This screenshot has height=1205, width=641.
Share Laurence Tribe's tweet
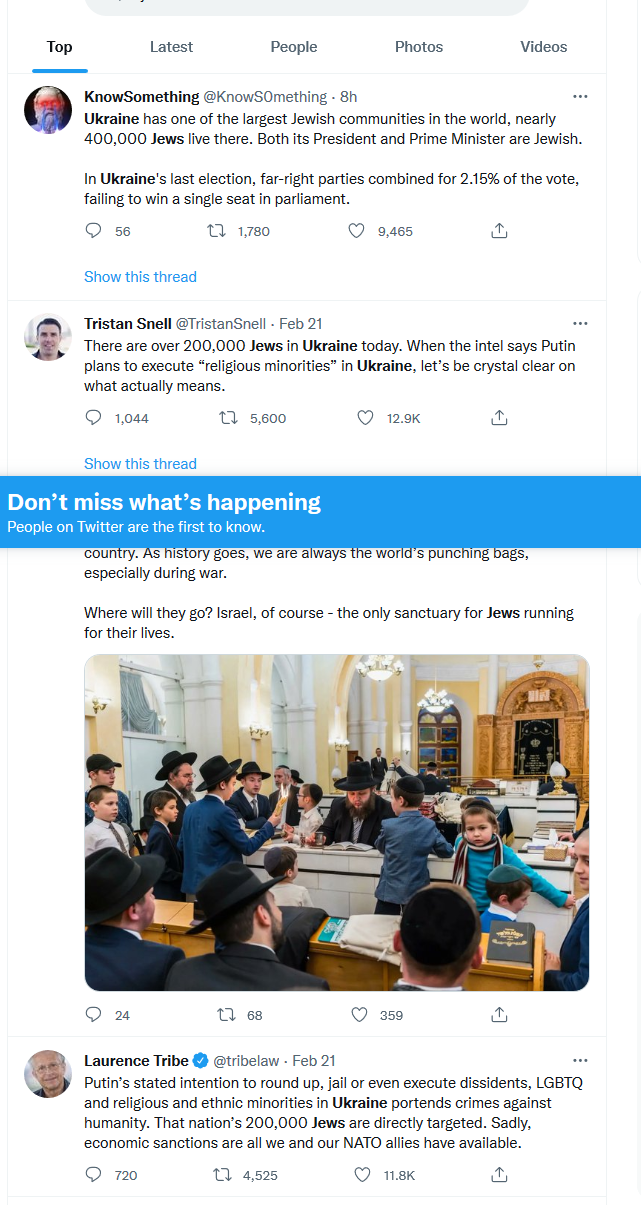(499, 1175)
